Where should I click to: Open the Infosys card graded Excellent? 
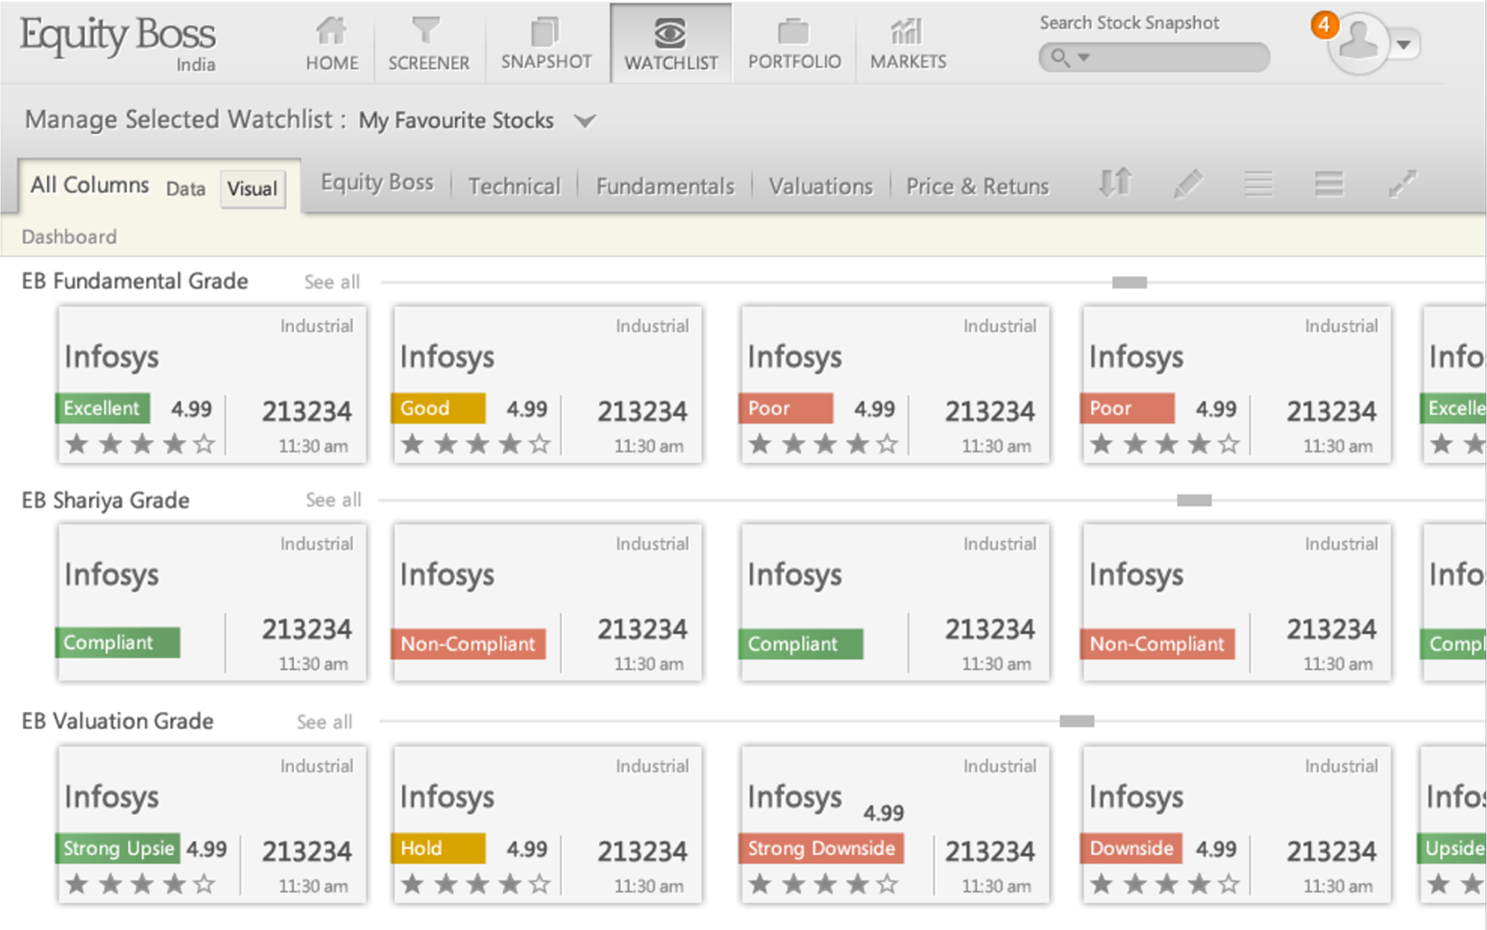(x=212, y=385)
